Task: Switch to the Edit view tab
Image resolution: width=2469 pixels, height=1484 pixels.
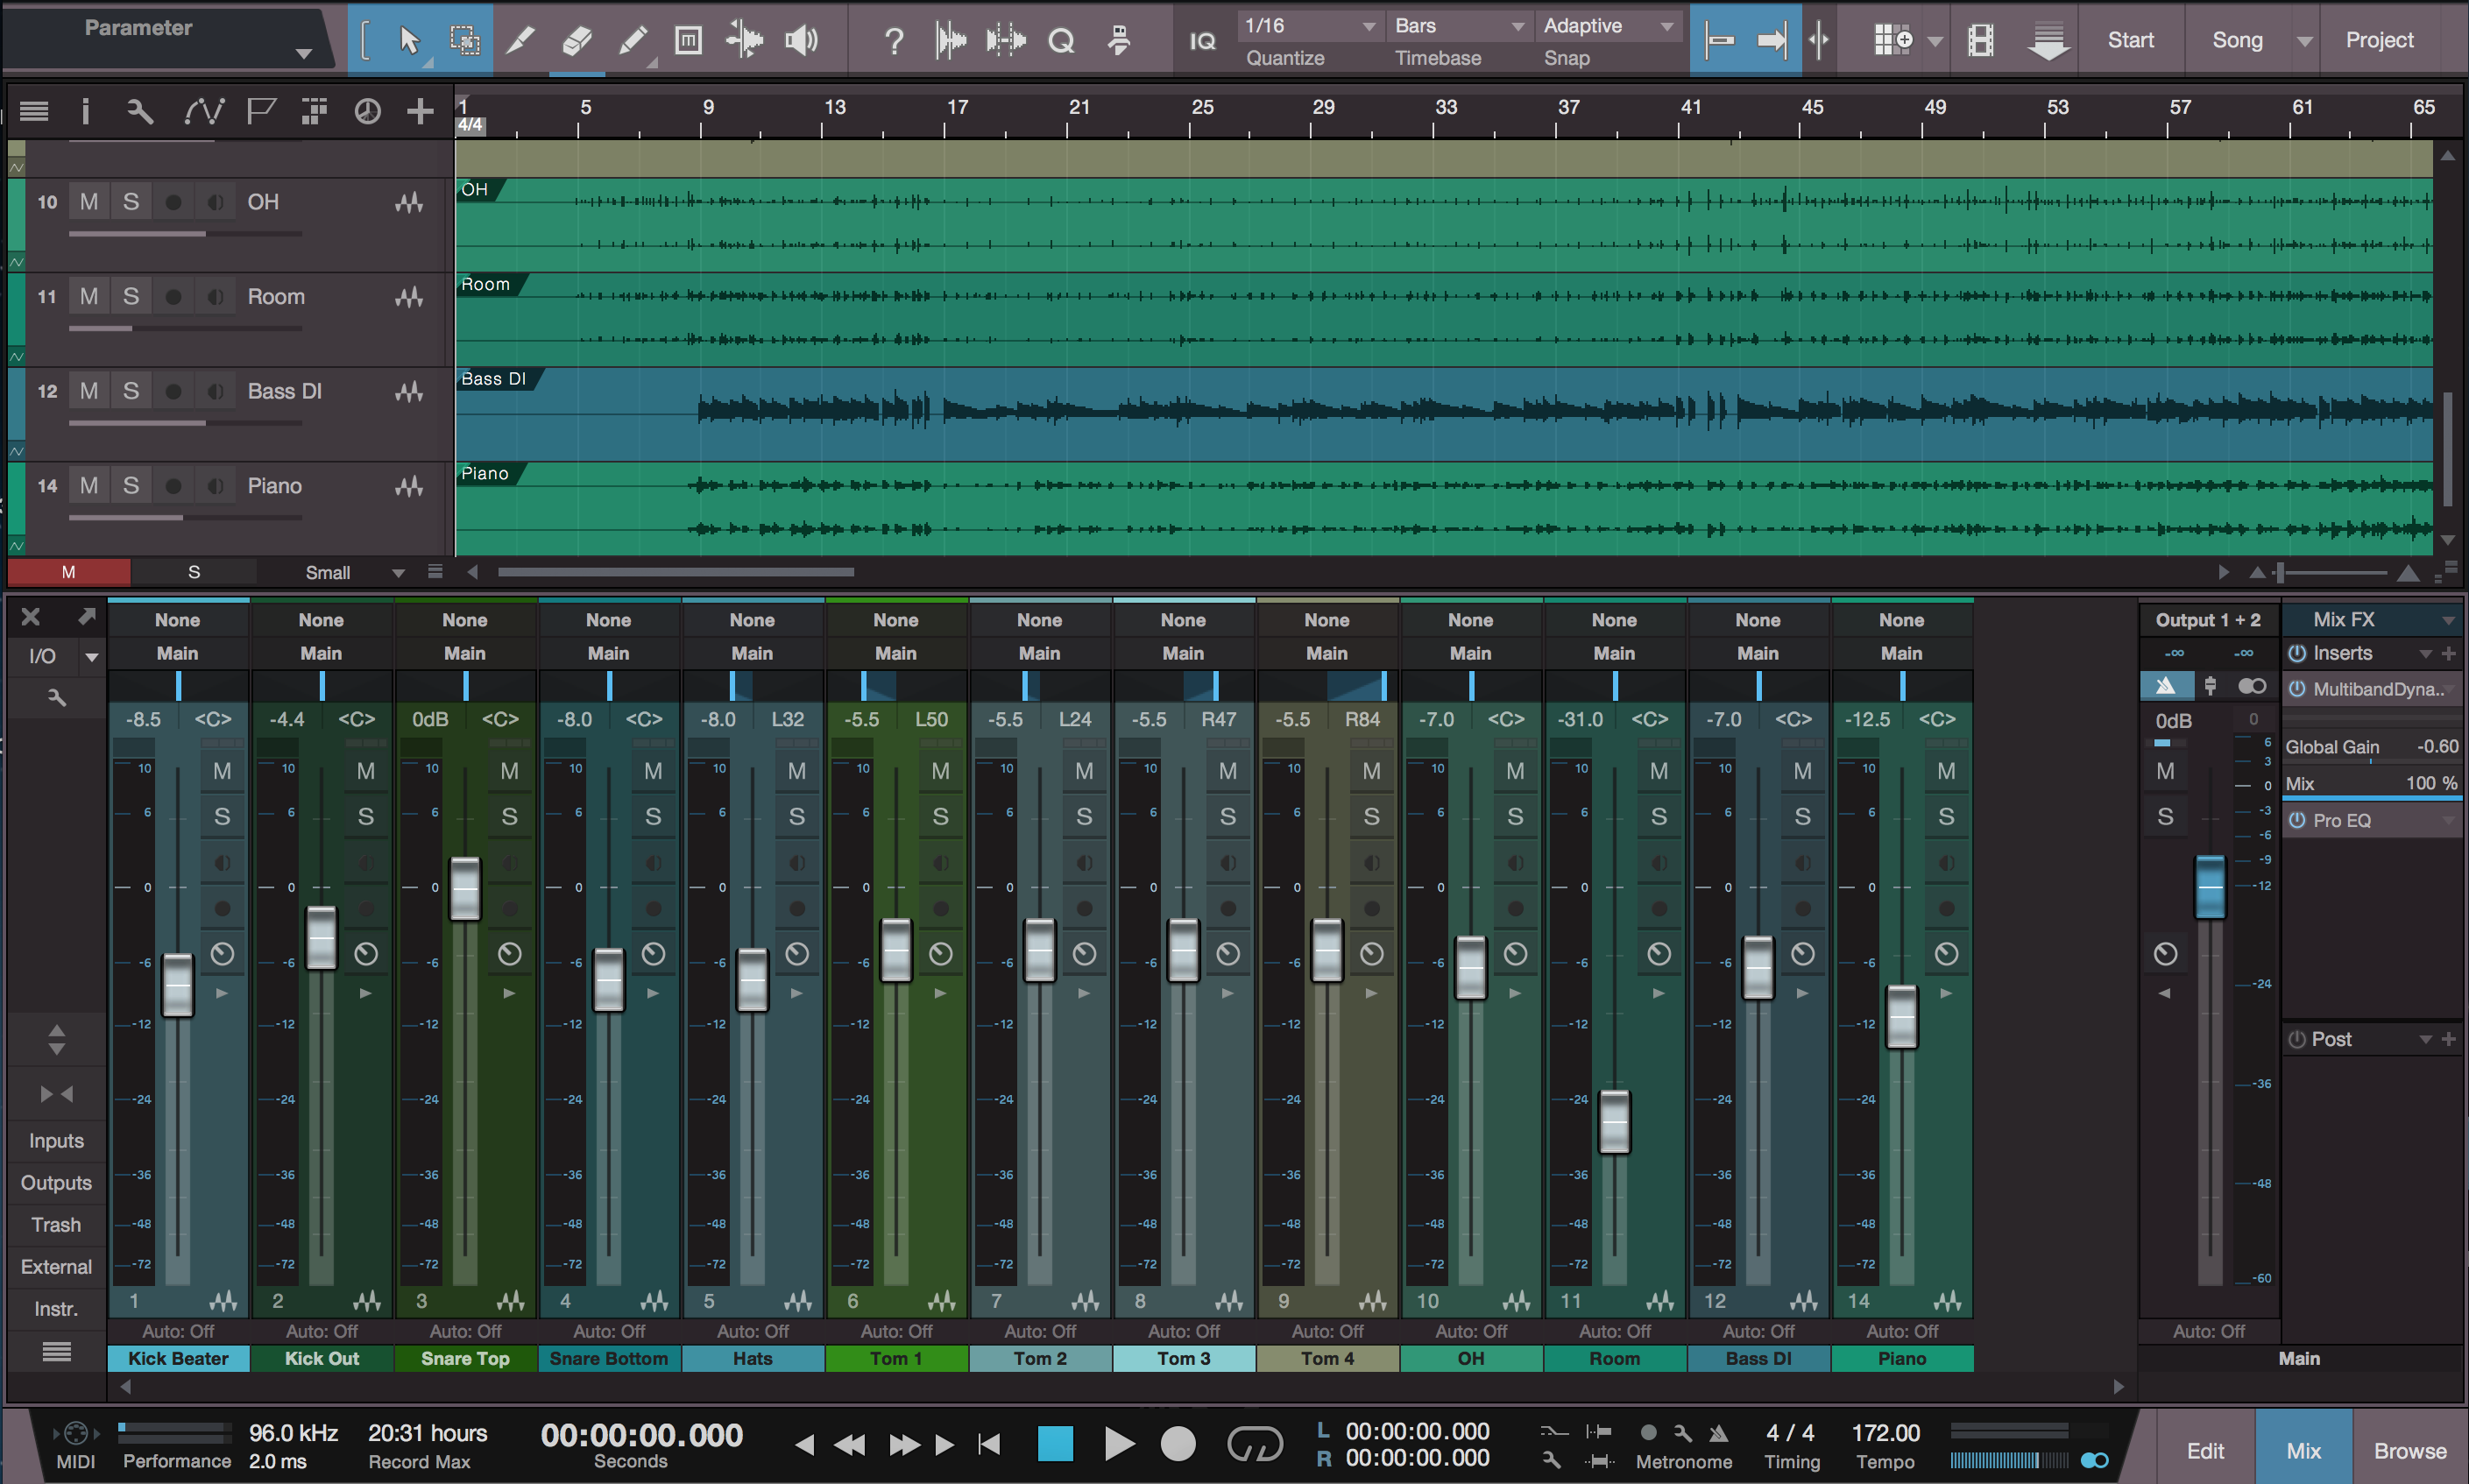Action: 2204,1450
